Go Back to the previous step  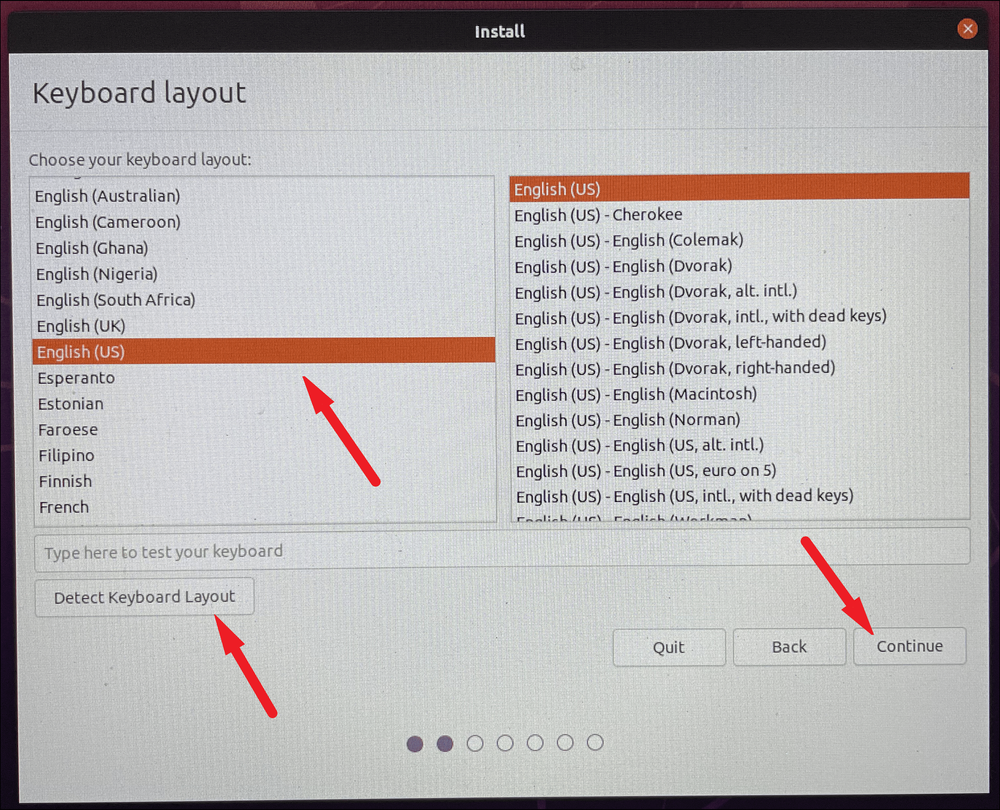[789, 647]
